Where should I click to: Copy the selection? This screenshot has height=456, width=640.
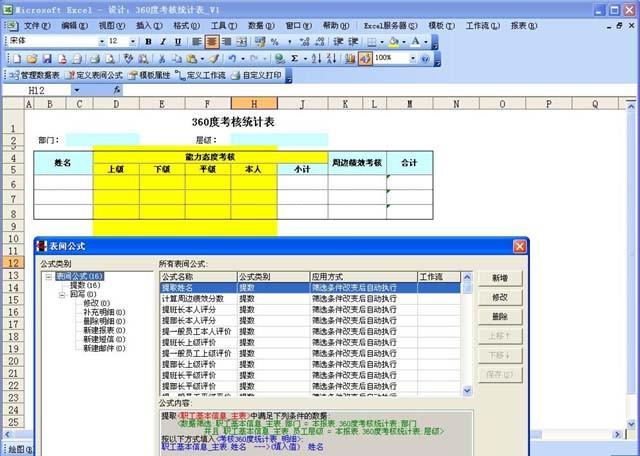176,59
